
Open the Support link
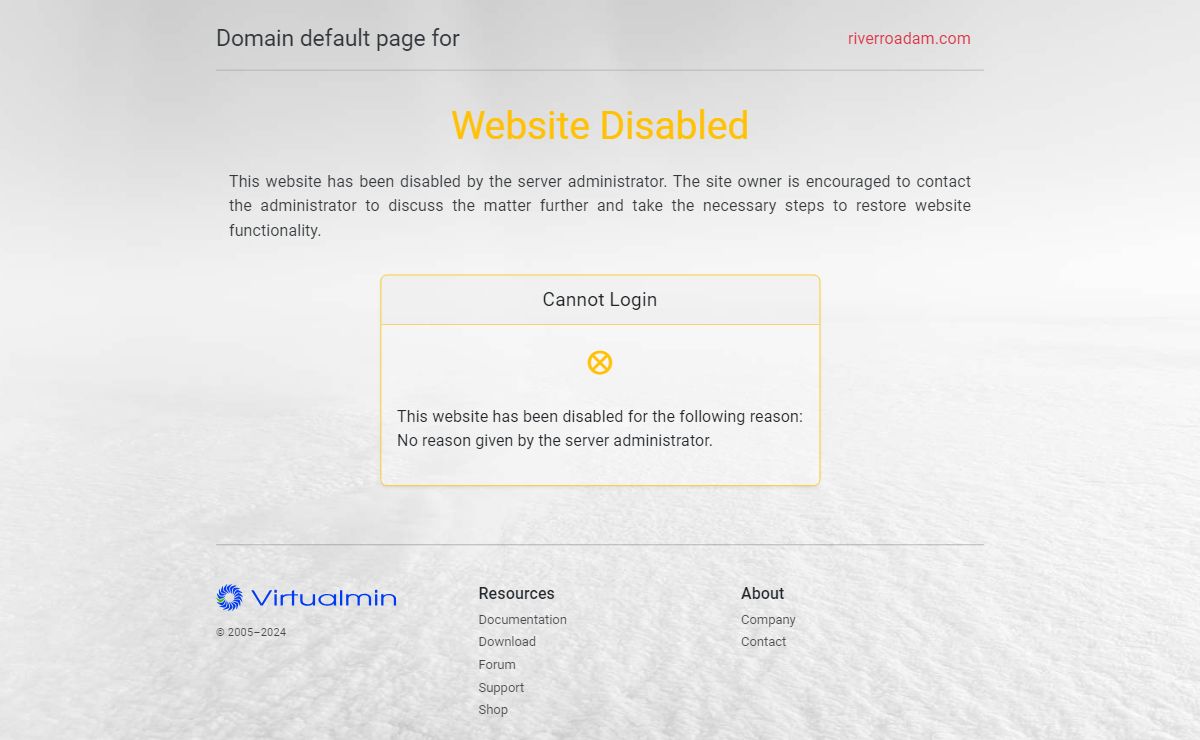tap(501, 688)
